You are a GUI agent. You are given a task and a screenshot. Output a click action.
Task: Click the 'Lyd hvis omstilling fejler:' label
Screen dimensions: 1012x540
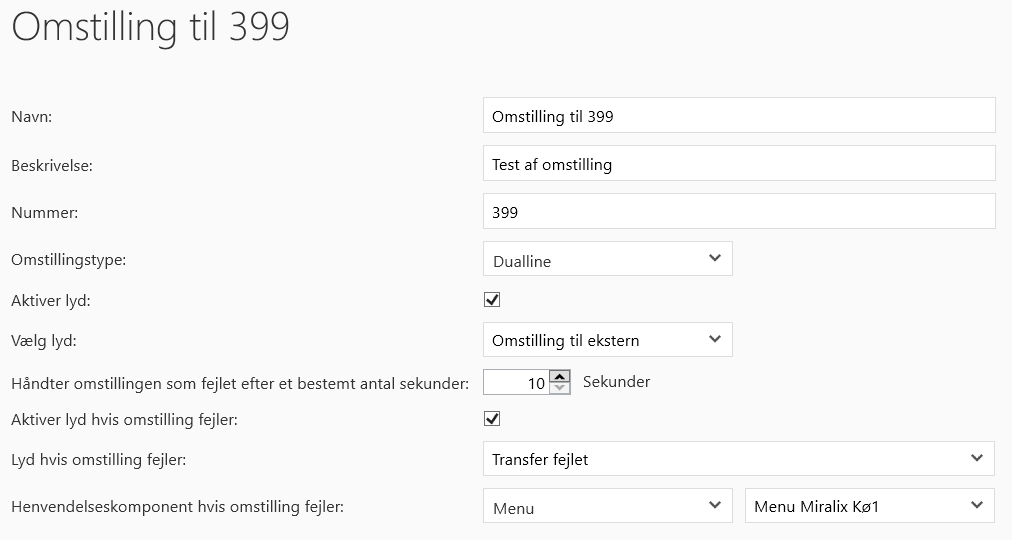point(99,460)
